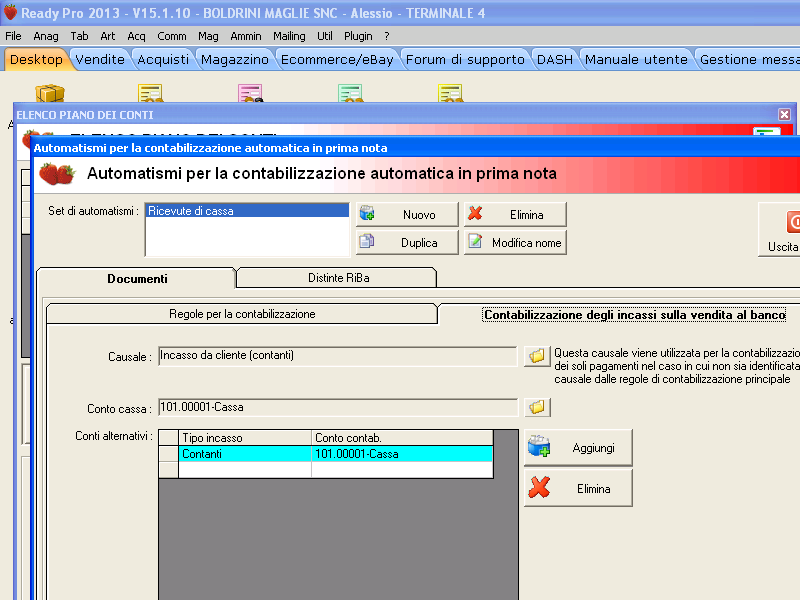
Task: Click the Modifica nome button
Action: coord(515,242)
